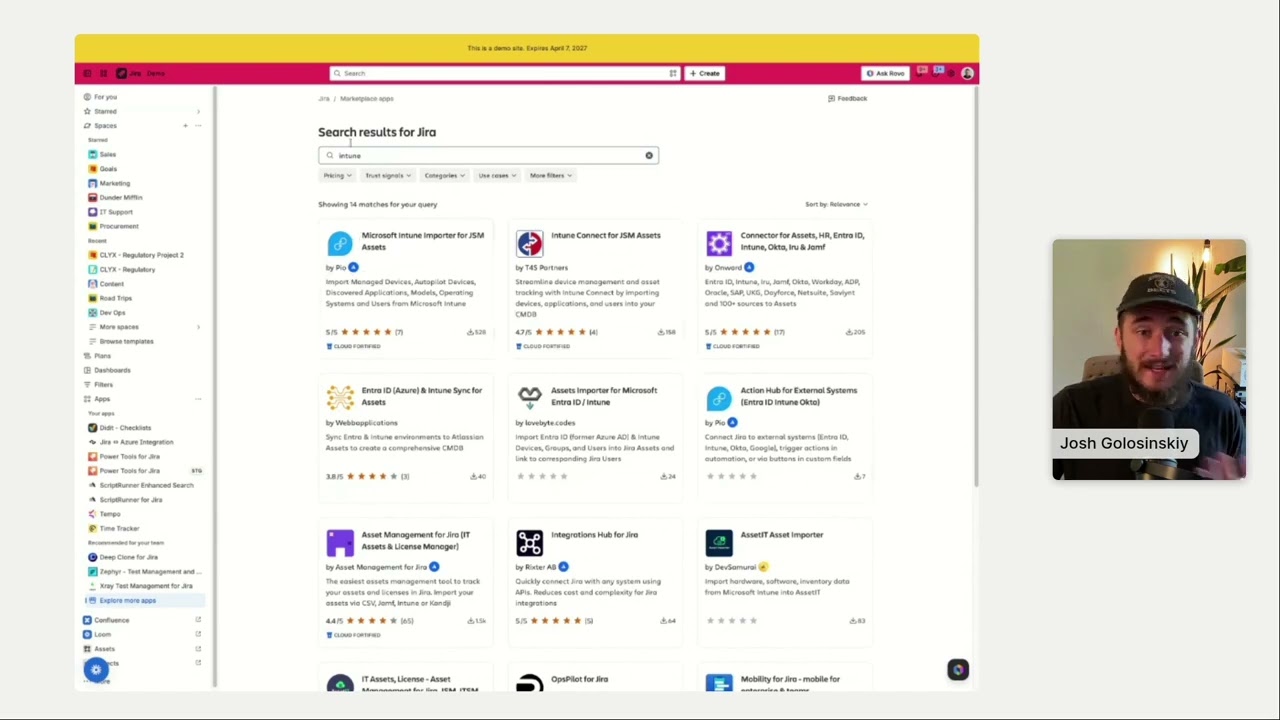
Task: Open the settings gear in header
Action: pyautogui.click(x=953, y=73)
